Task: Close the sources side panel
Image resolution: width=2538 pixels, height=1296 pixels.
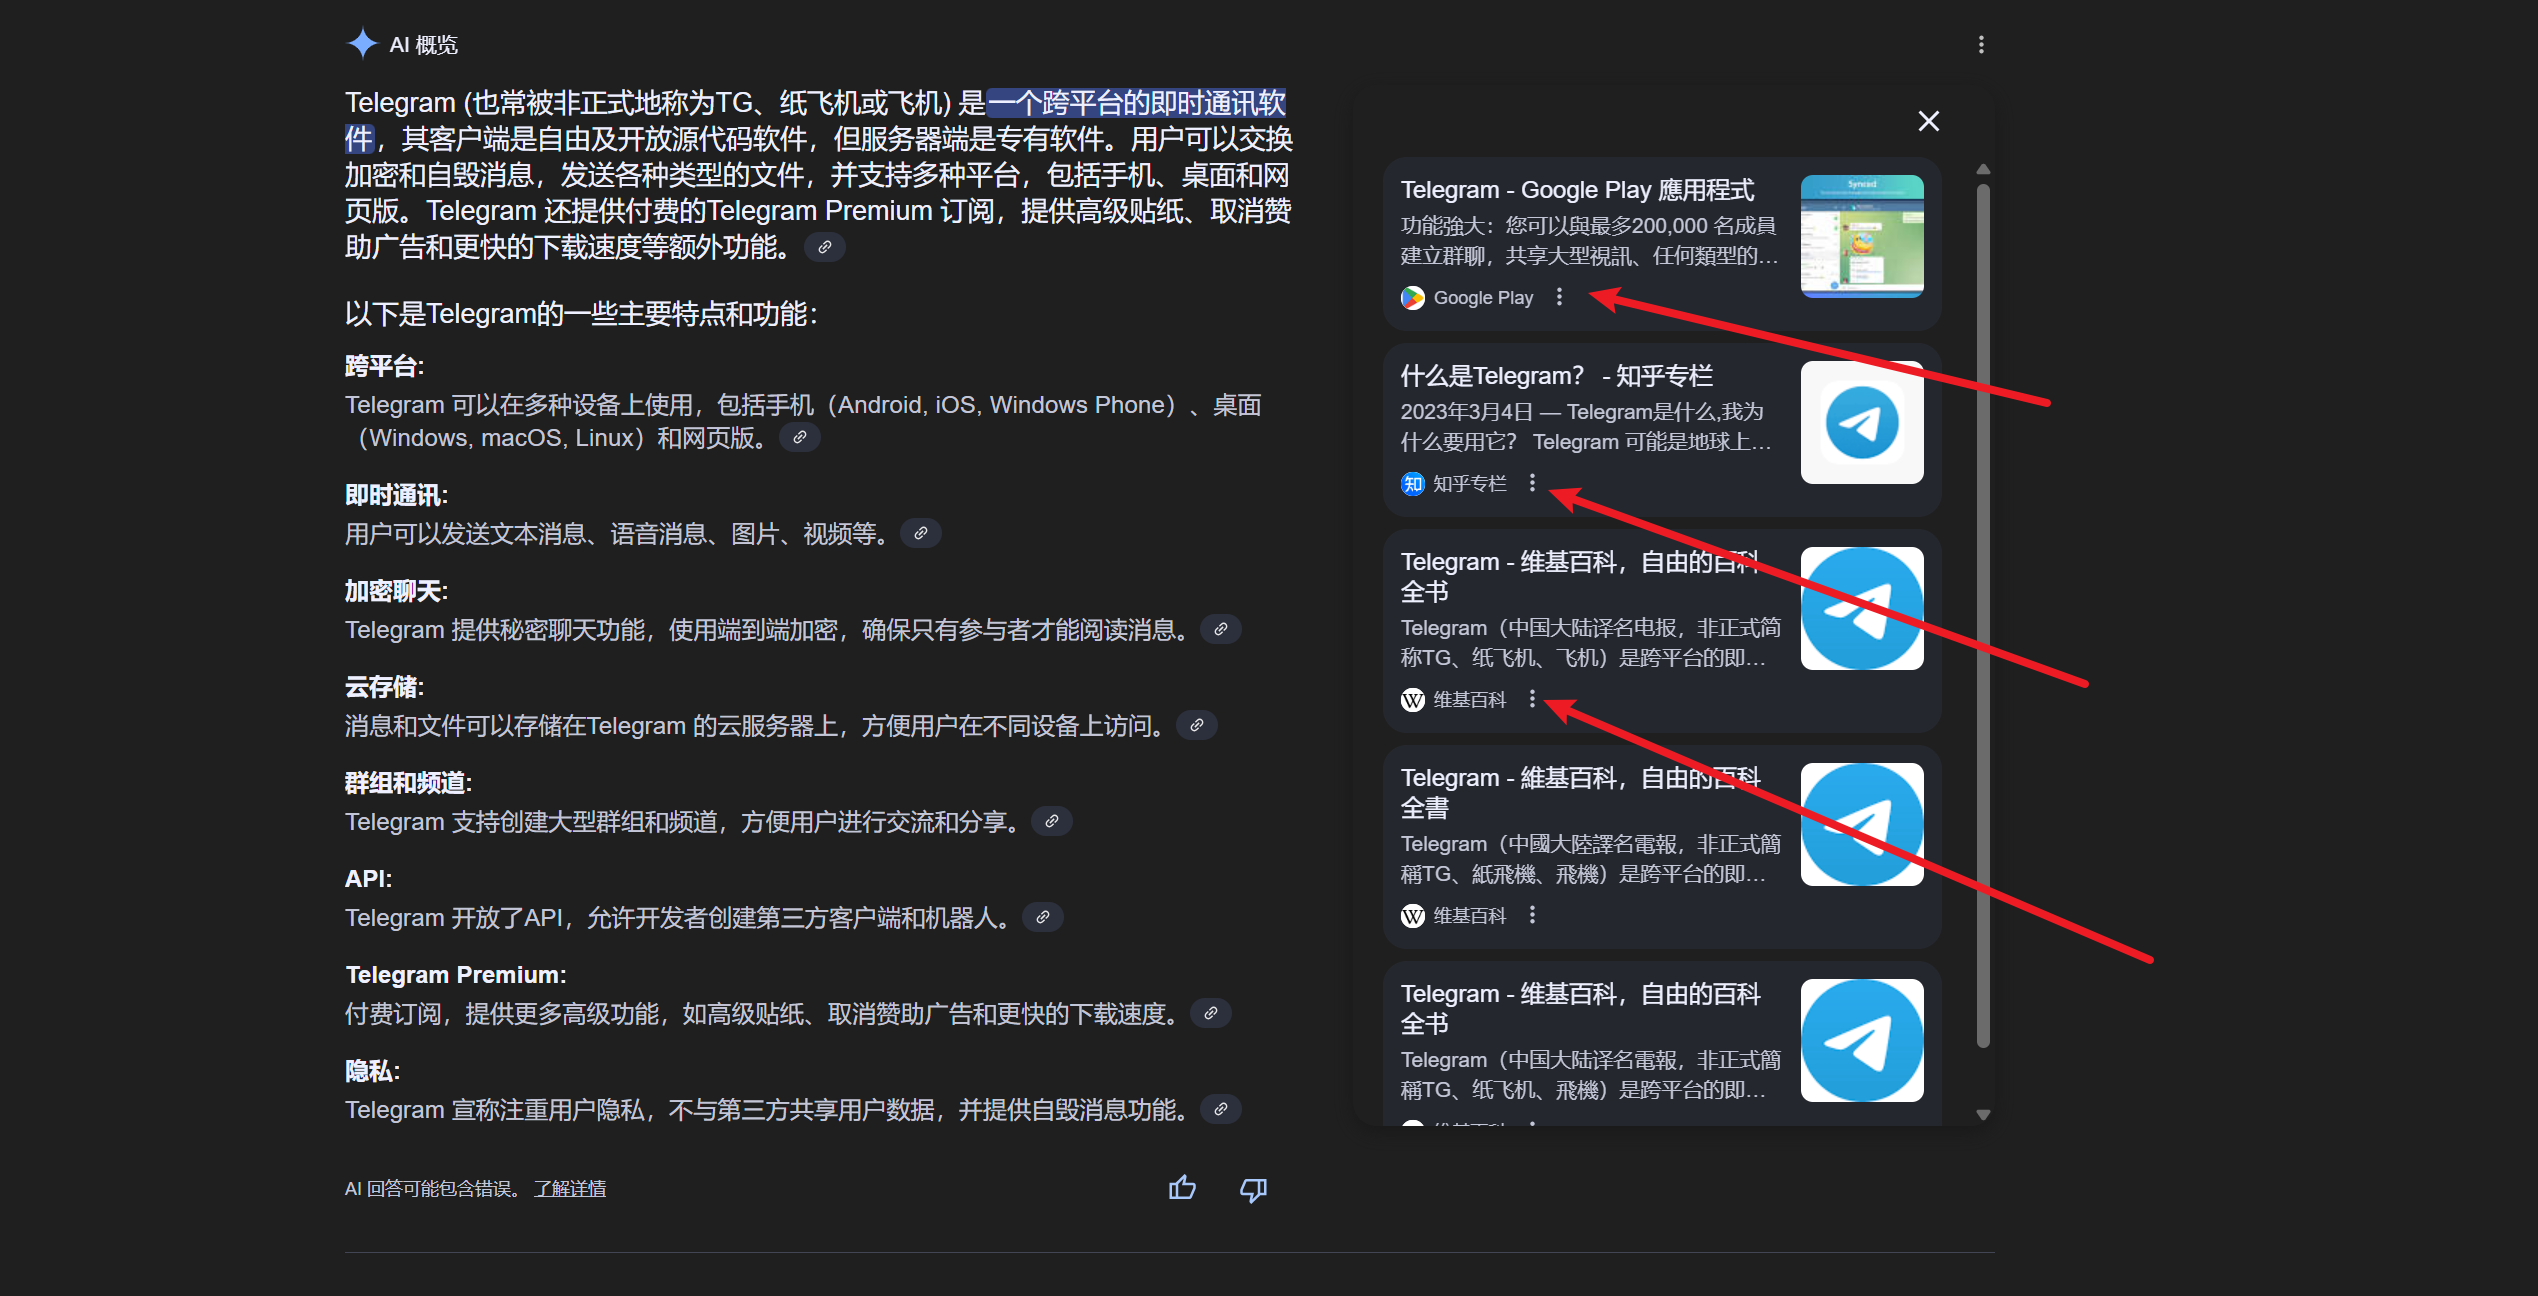Action: tap(1928, 121)
